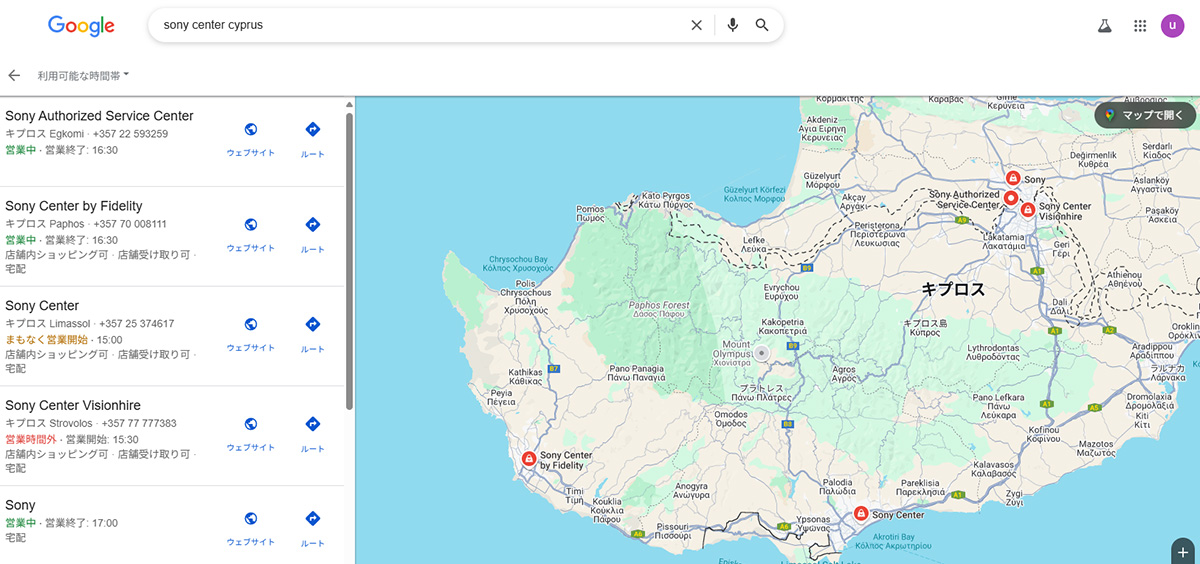Image resolution: width=1200 pixels, height=564 pixels.
Task: Click the Sony Center Visionhire map pin
Action: point(1028,209)
